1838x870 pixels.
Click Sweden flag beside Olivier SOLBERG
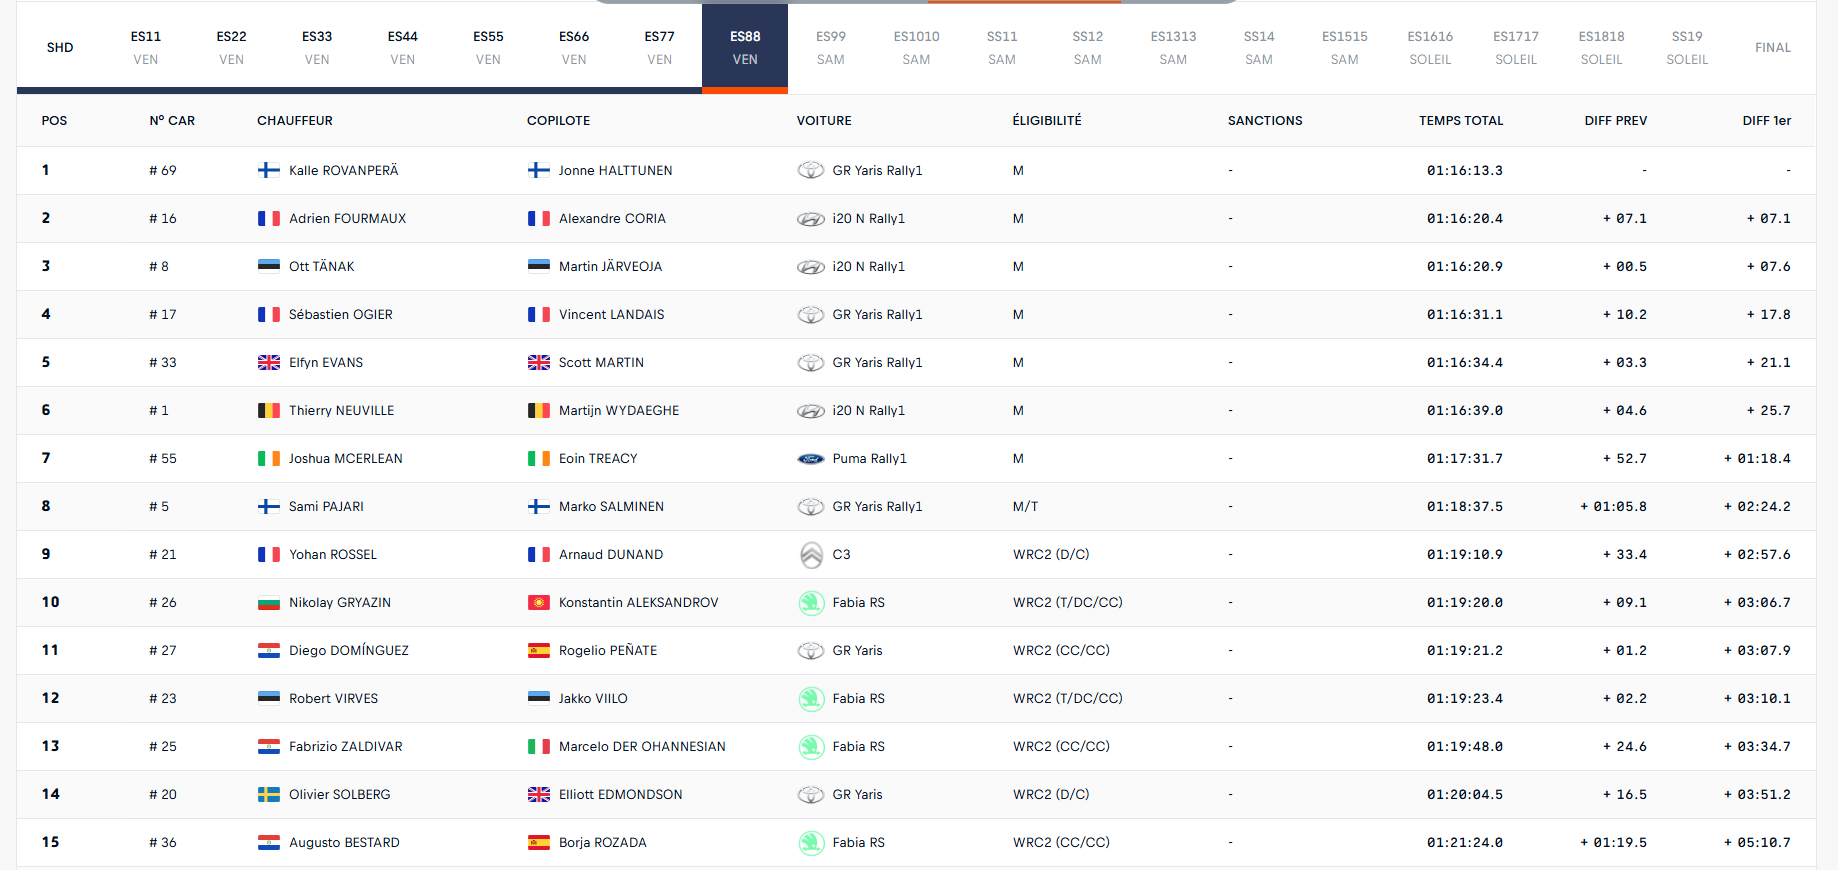269,794
